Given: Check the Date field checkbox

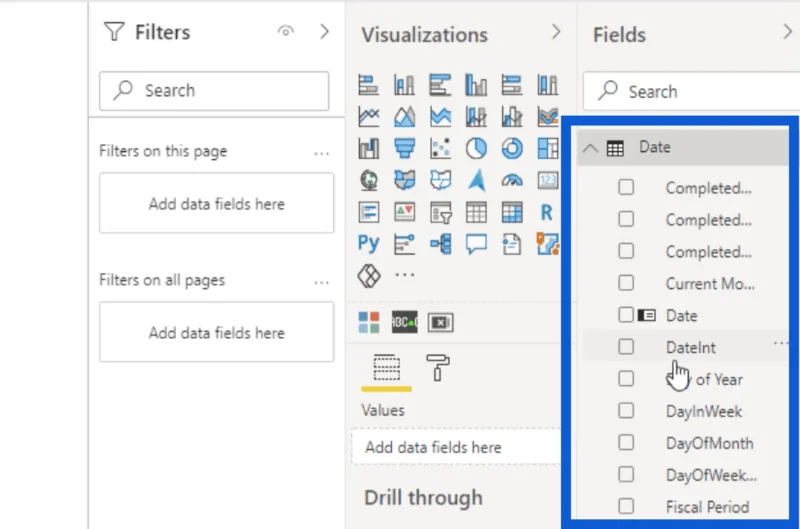Looking at the screenshot, I should pyautogui.click(x=626, y=315).
